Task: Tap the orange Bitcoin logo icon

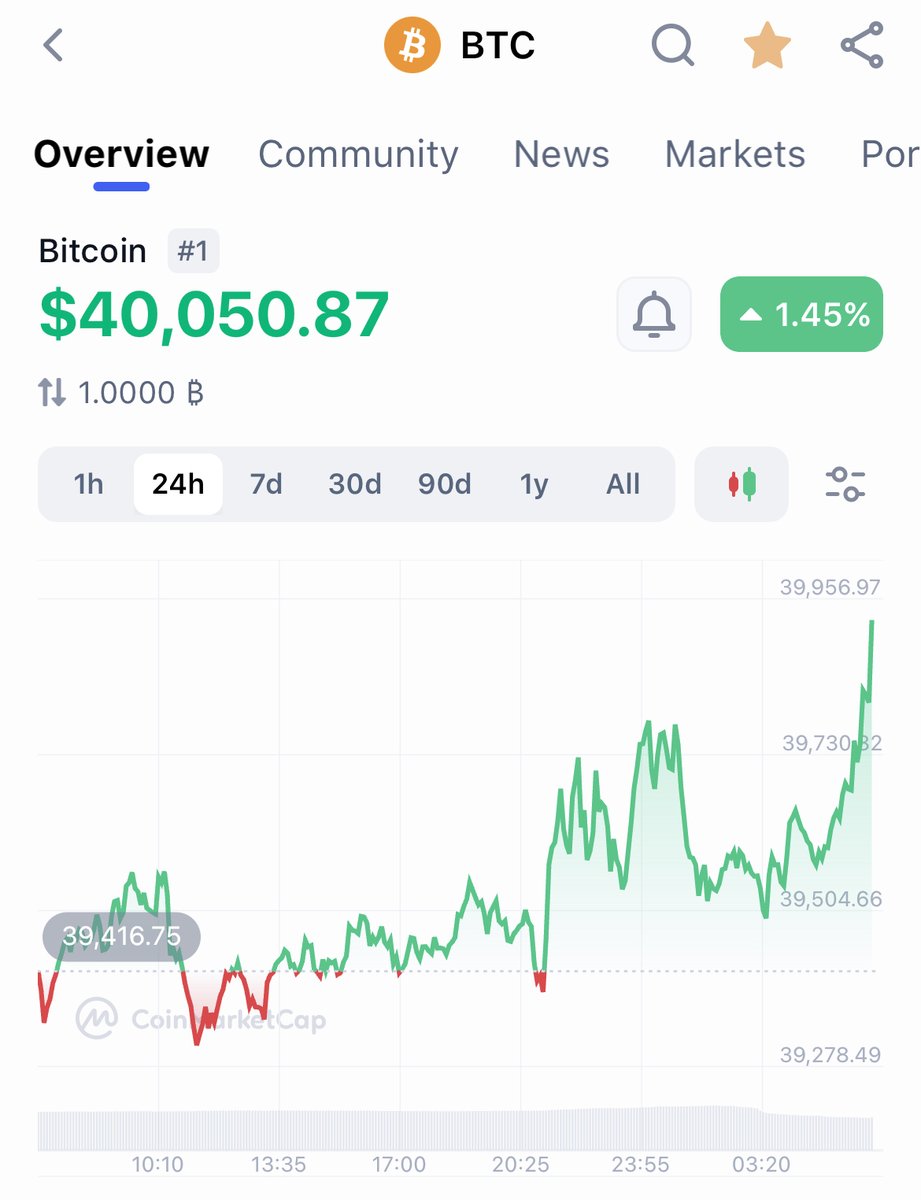Action: pyautogui.click(x=413, y=45)
